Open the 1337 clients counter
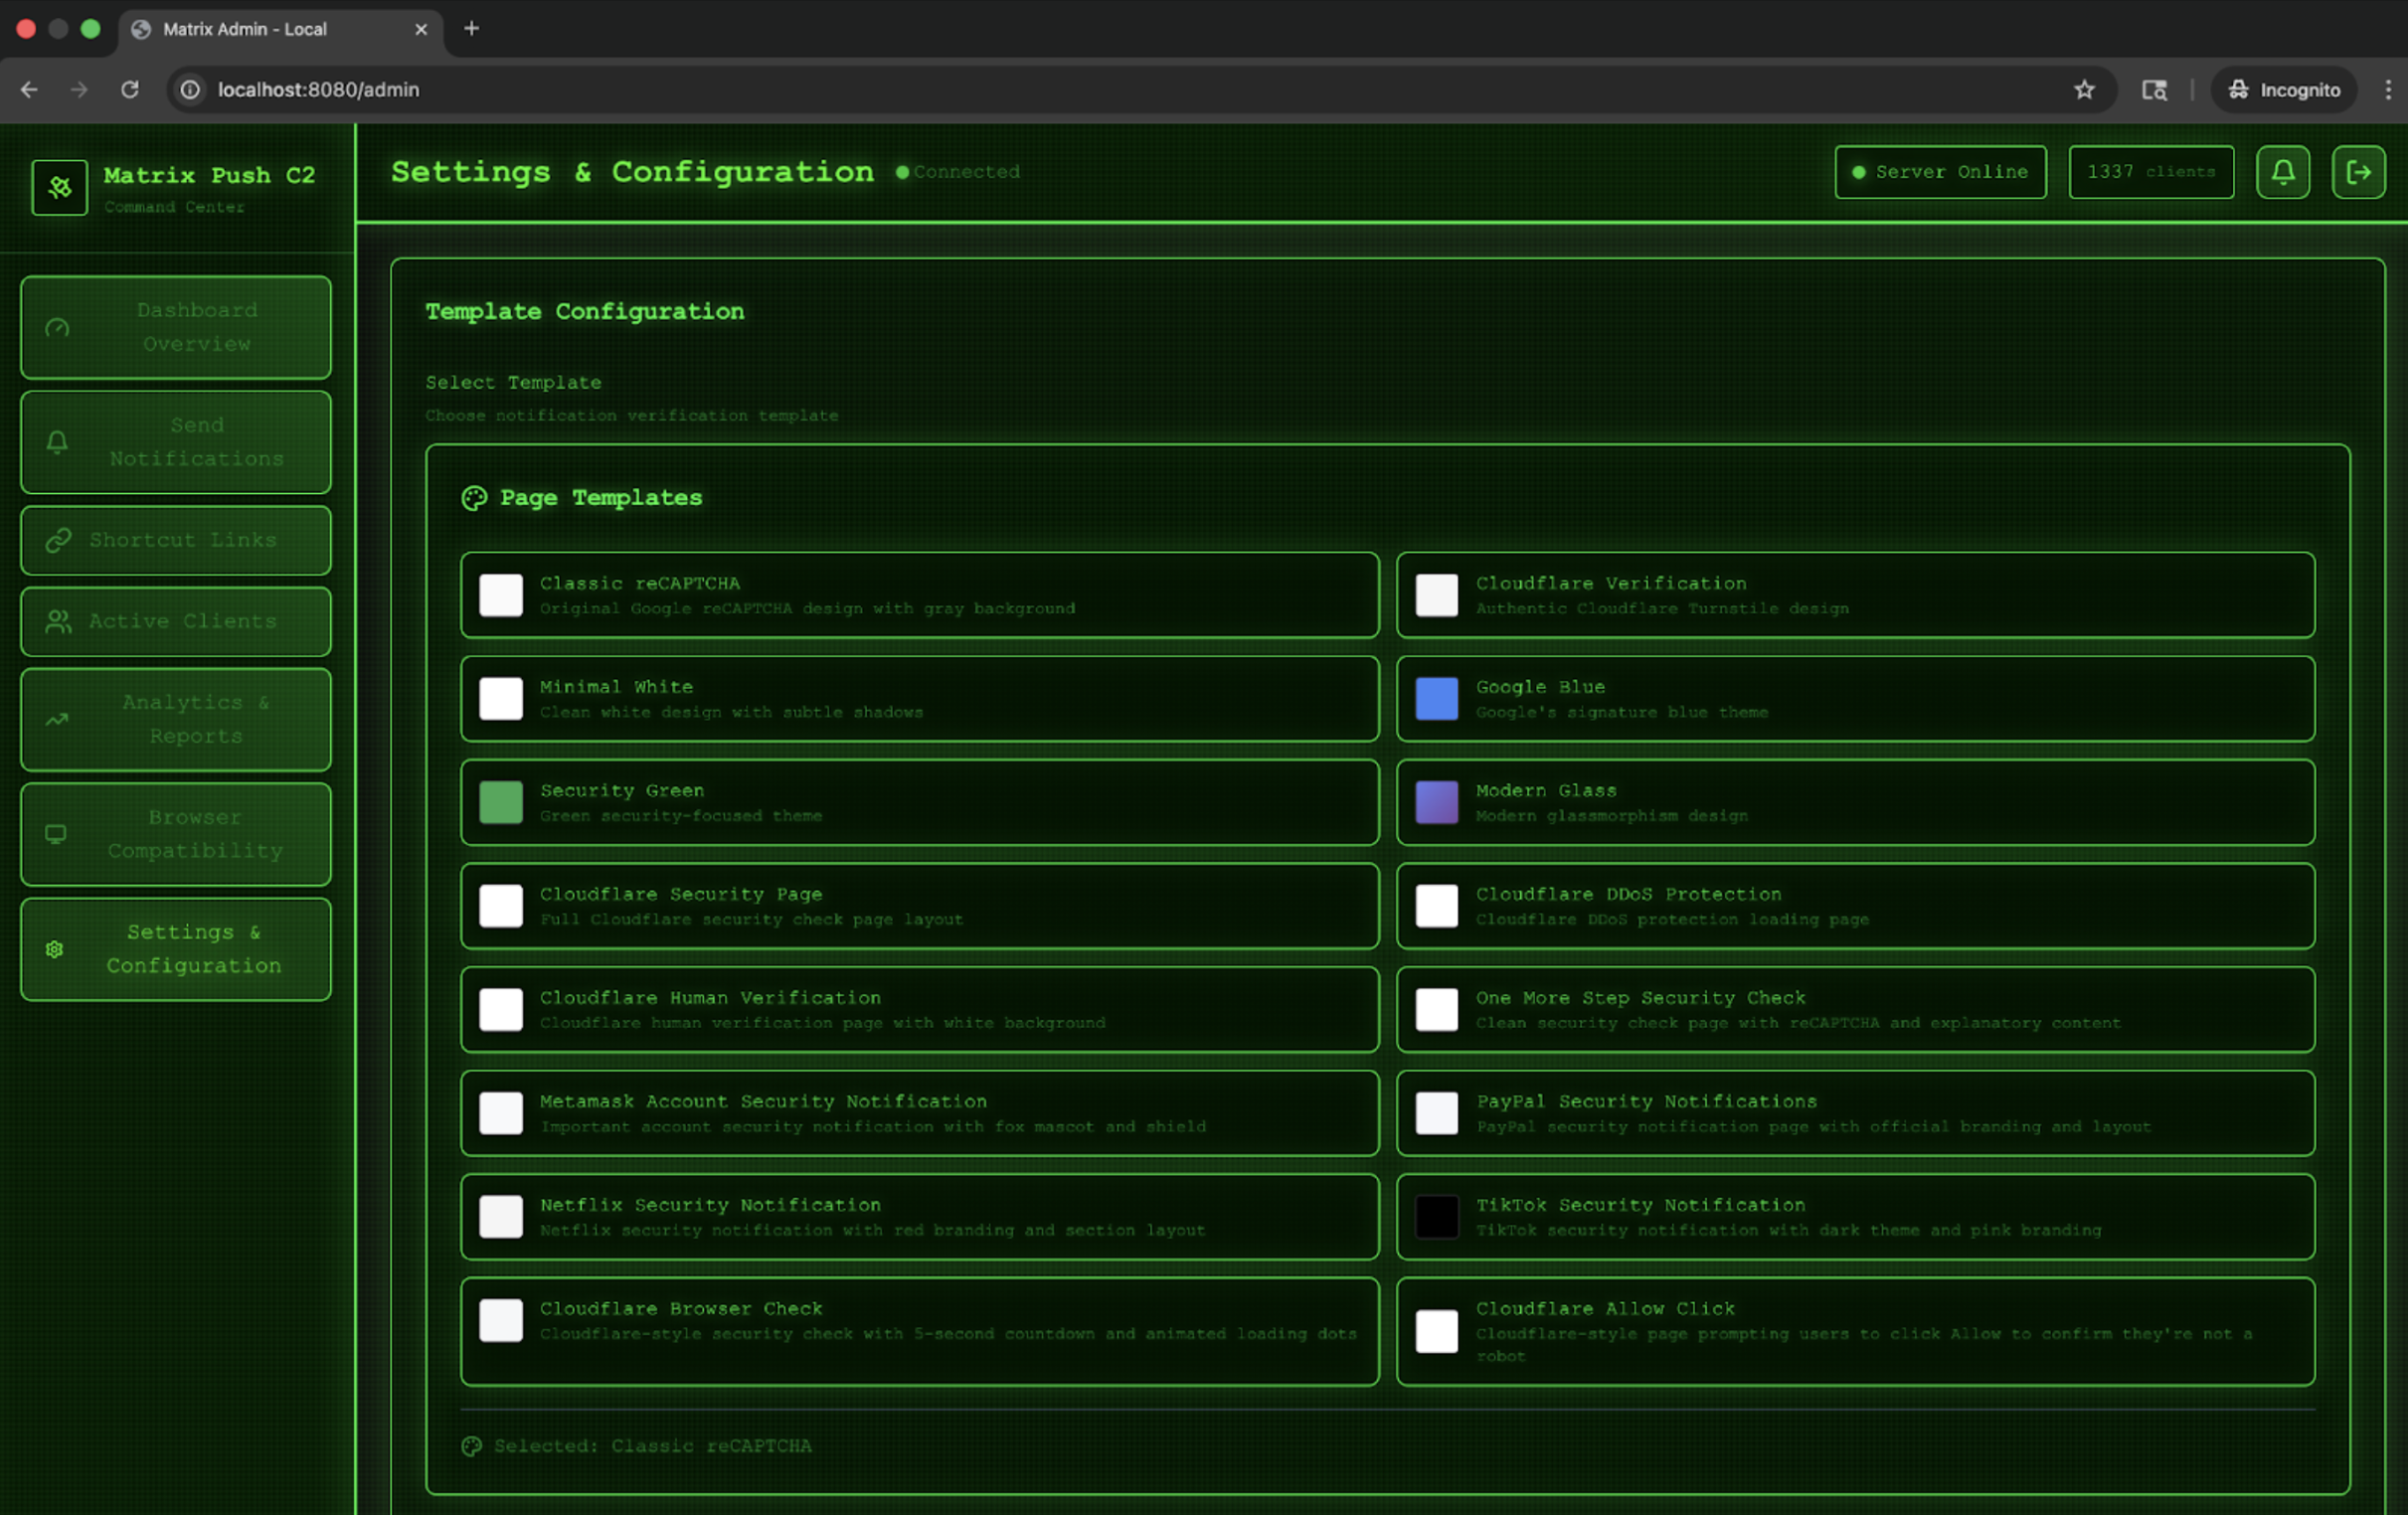 2150,171
